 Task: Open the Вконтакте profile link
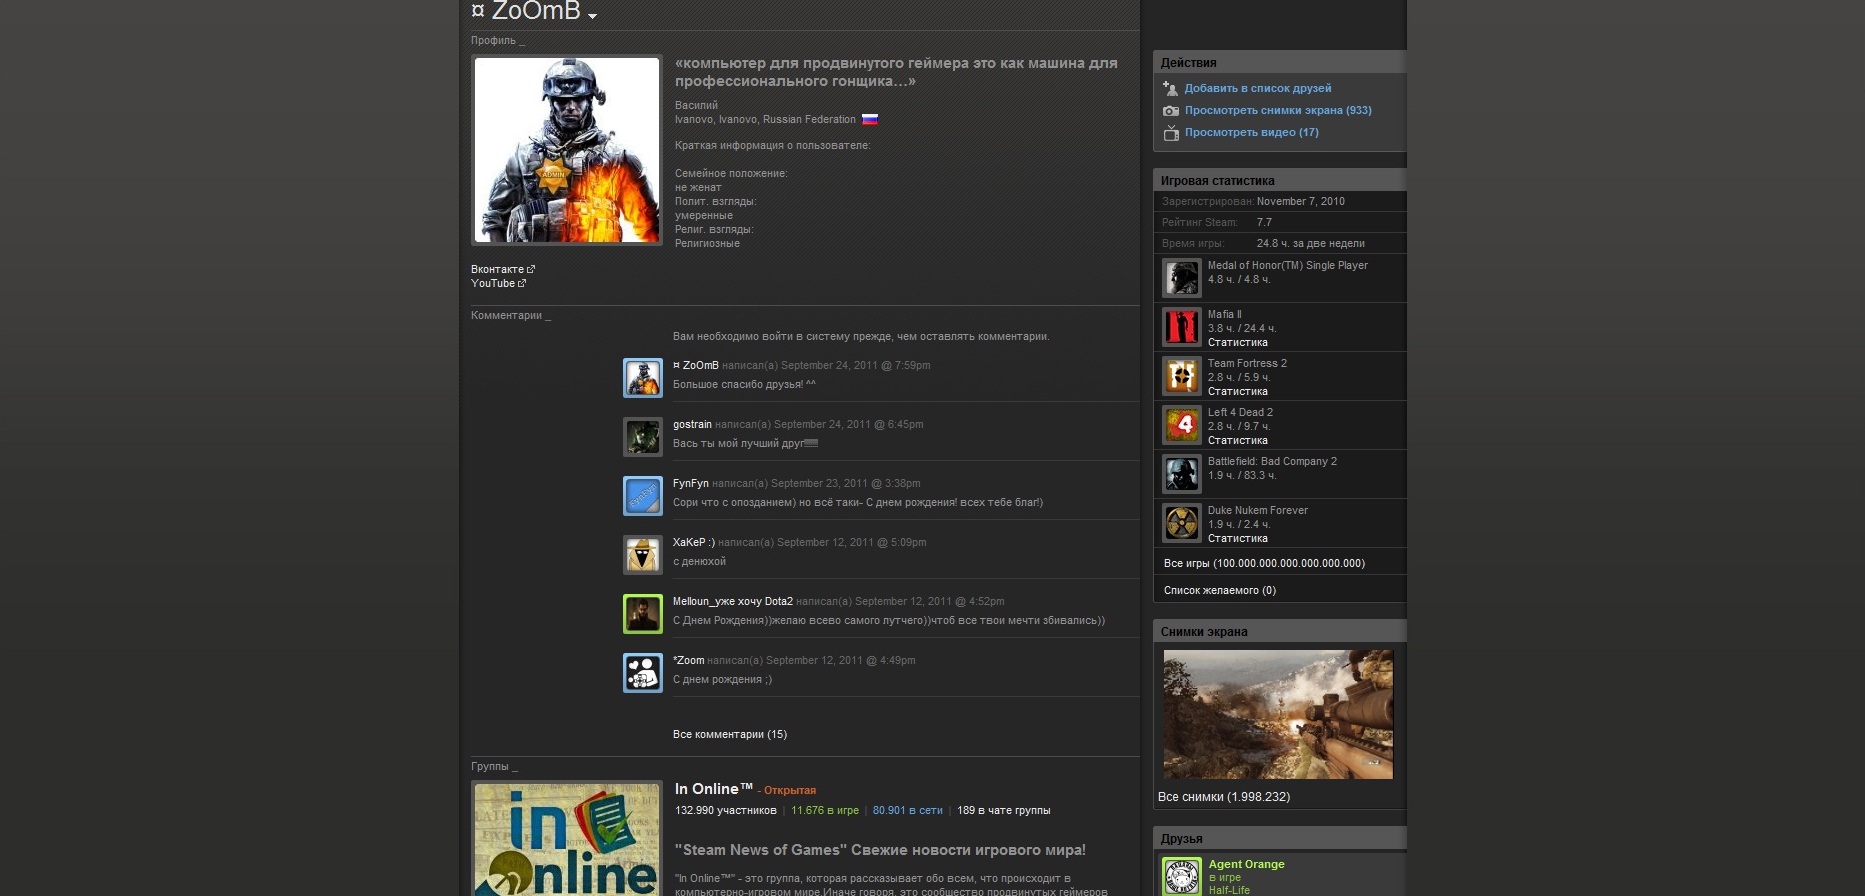pyautogui.click(x=497, y=269)
